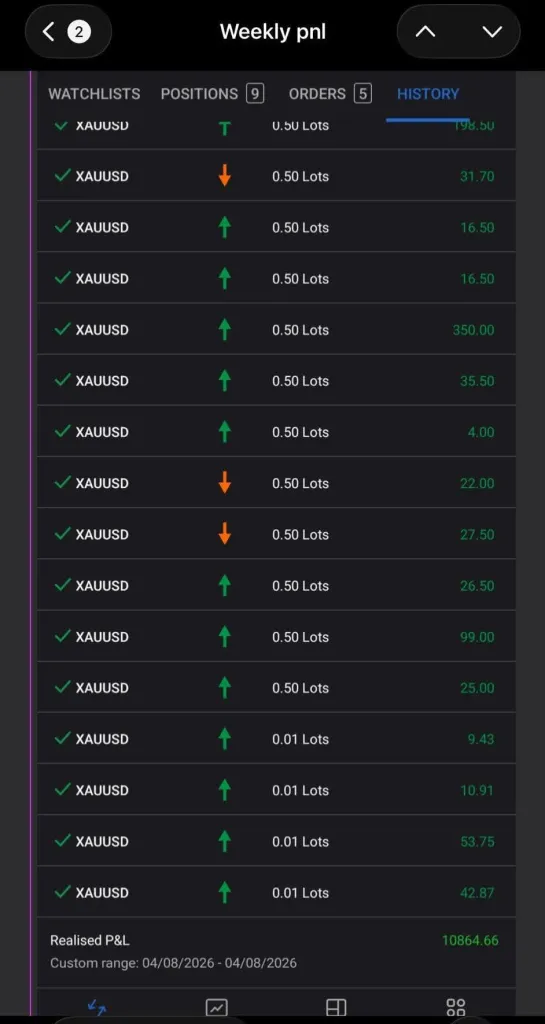Tap the back arrow at top left

[x=48, y=31]
